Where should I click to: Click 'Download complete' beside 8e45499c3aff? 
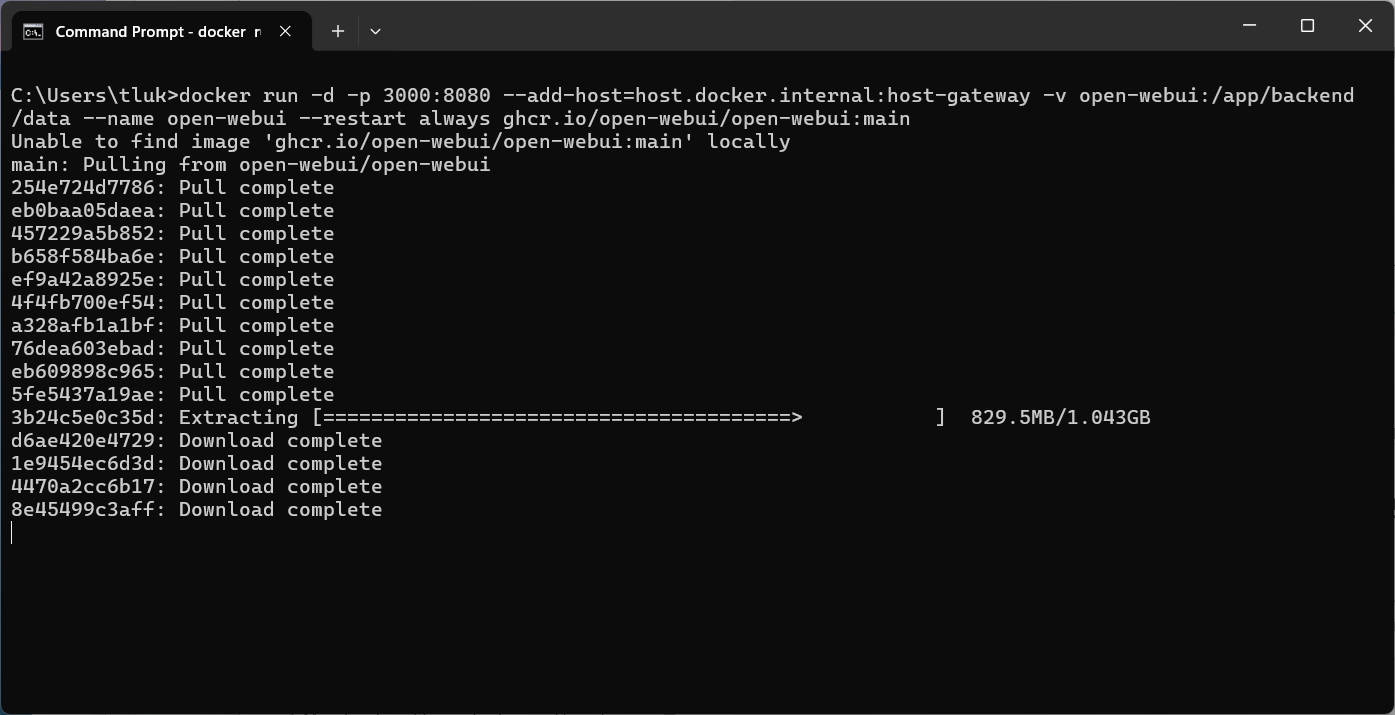[280, 509]
